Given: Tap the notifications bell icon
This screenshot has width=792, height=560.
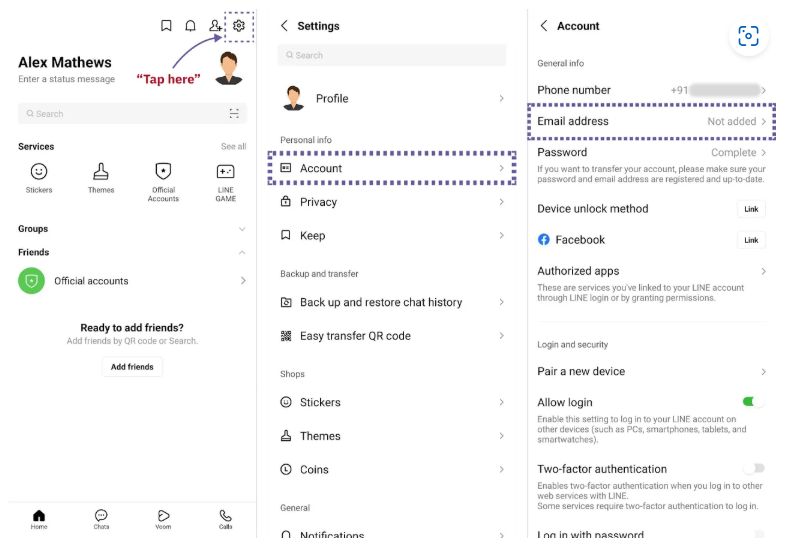Looking at the screenshot, I should (190, 26).
